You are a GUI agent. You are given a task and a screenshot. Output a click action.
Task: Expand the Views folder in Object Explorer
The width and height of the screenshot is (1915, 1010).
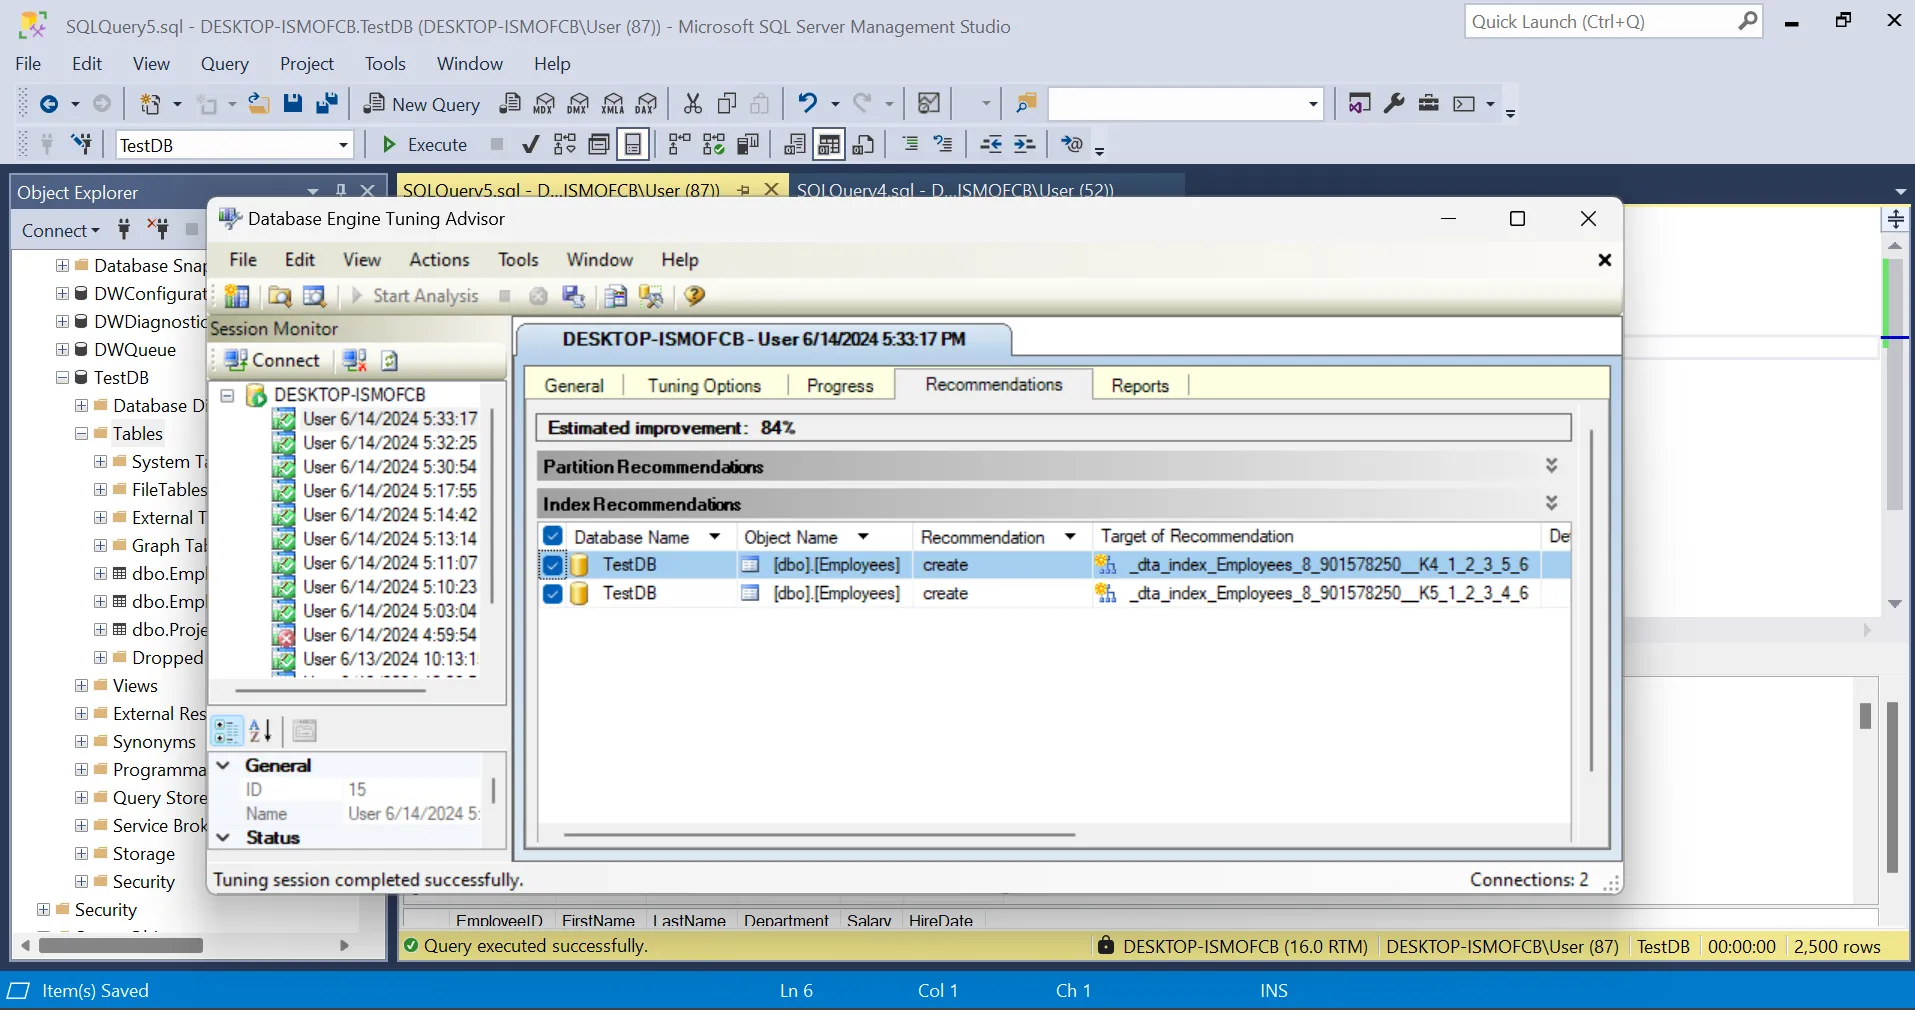tap(82, 686)
